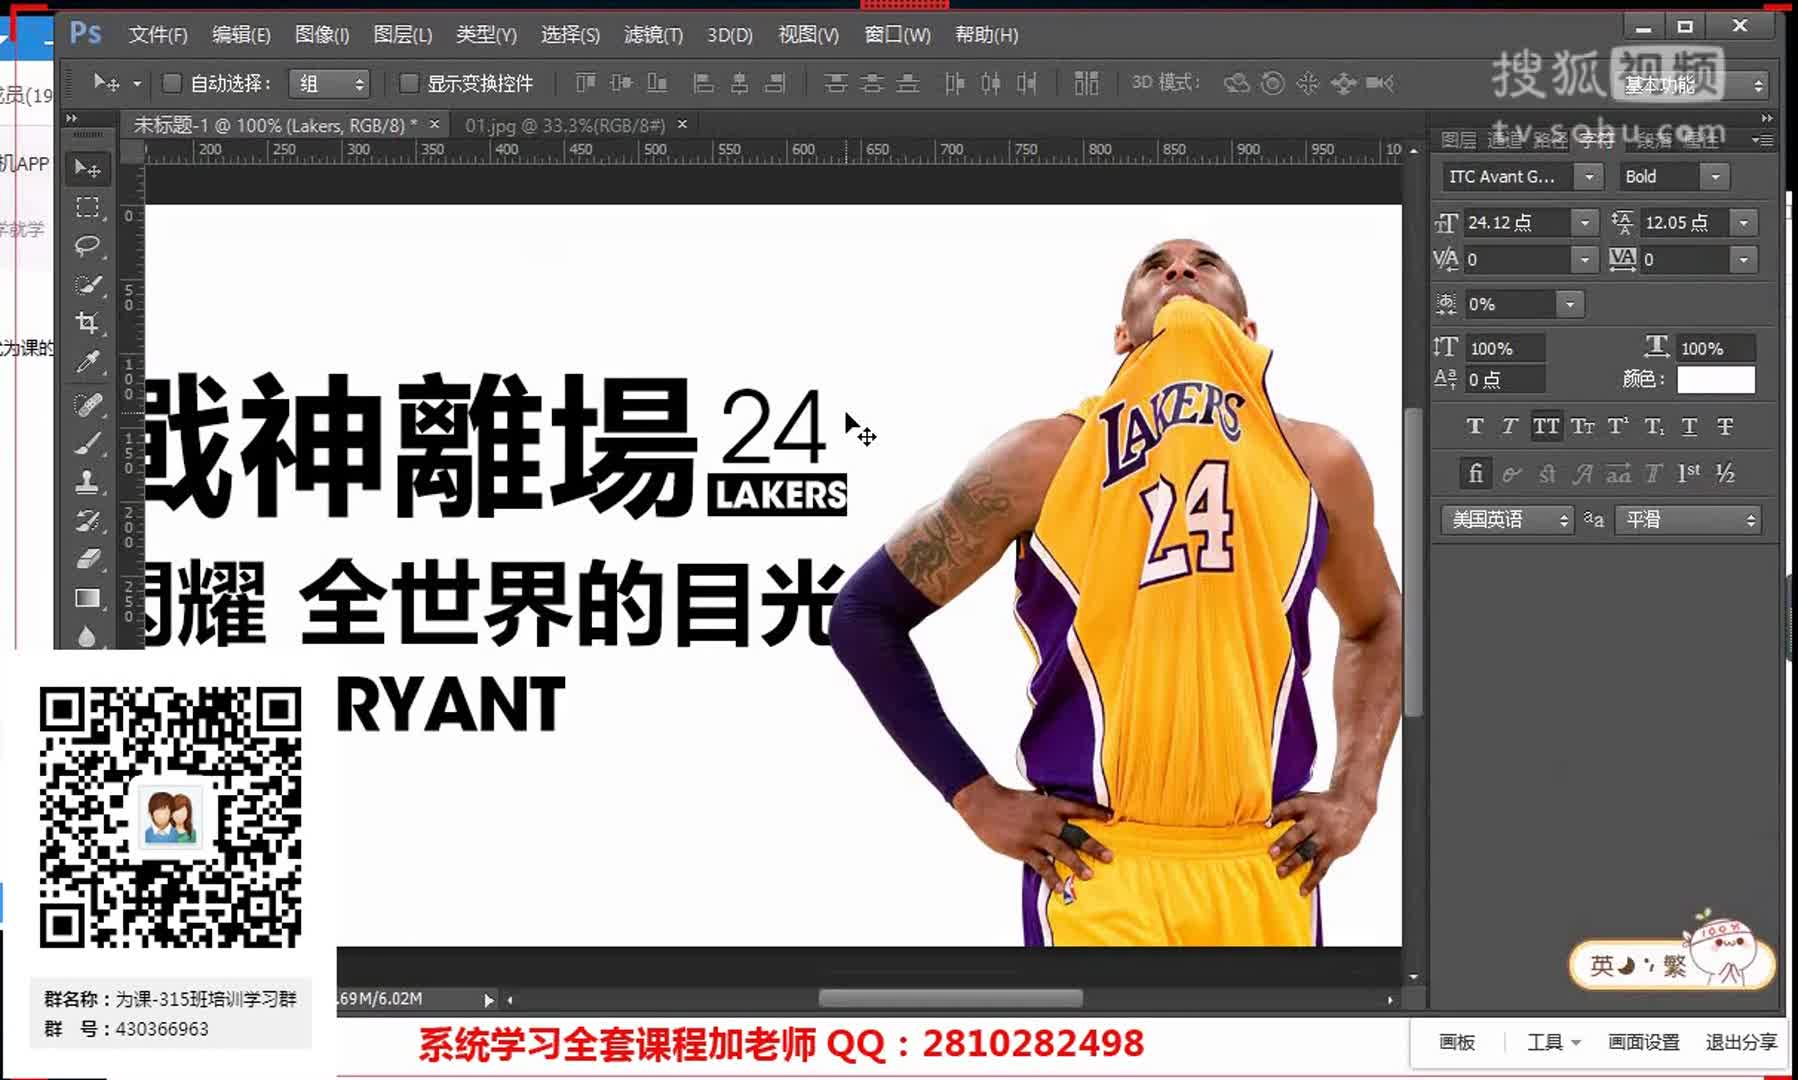This screenshot has width=1798, height=1080.
Task: Click the 画板 button
Action: [1457, 1042]
